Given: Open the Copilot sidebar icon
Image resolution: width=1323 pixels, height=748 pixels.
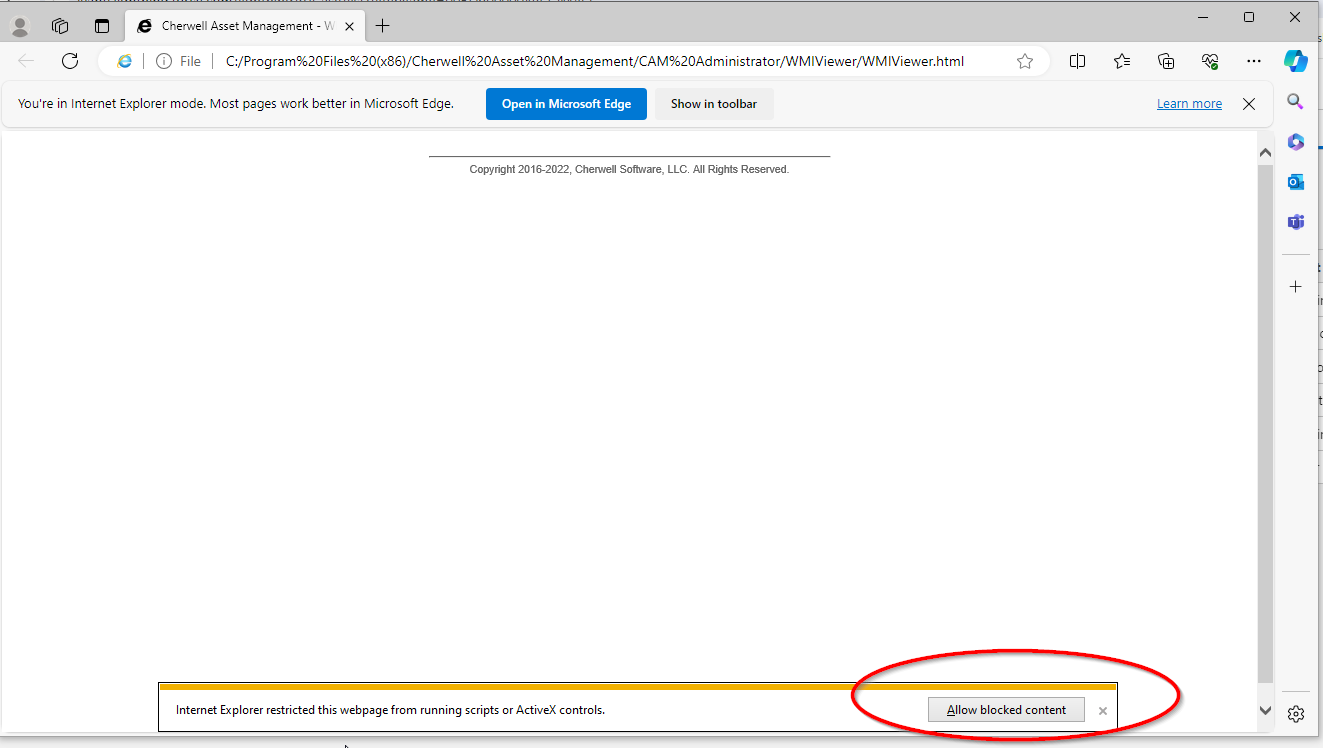Looking at the screenshot, I should click(x=1296, y=61).
